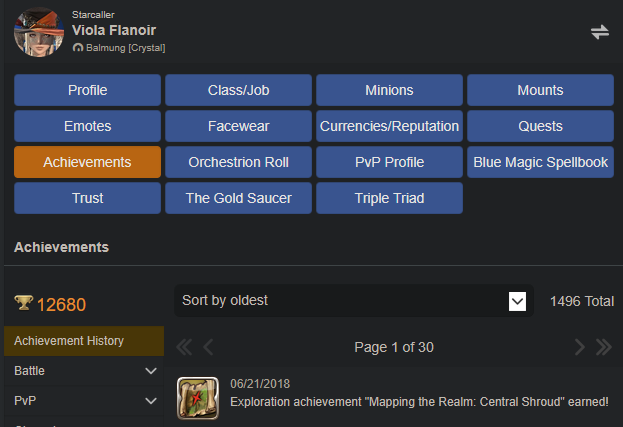Click the trophy achievement points icon
The height and width of the screenshot is (427, 623).
click(x=23, y=303)
